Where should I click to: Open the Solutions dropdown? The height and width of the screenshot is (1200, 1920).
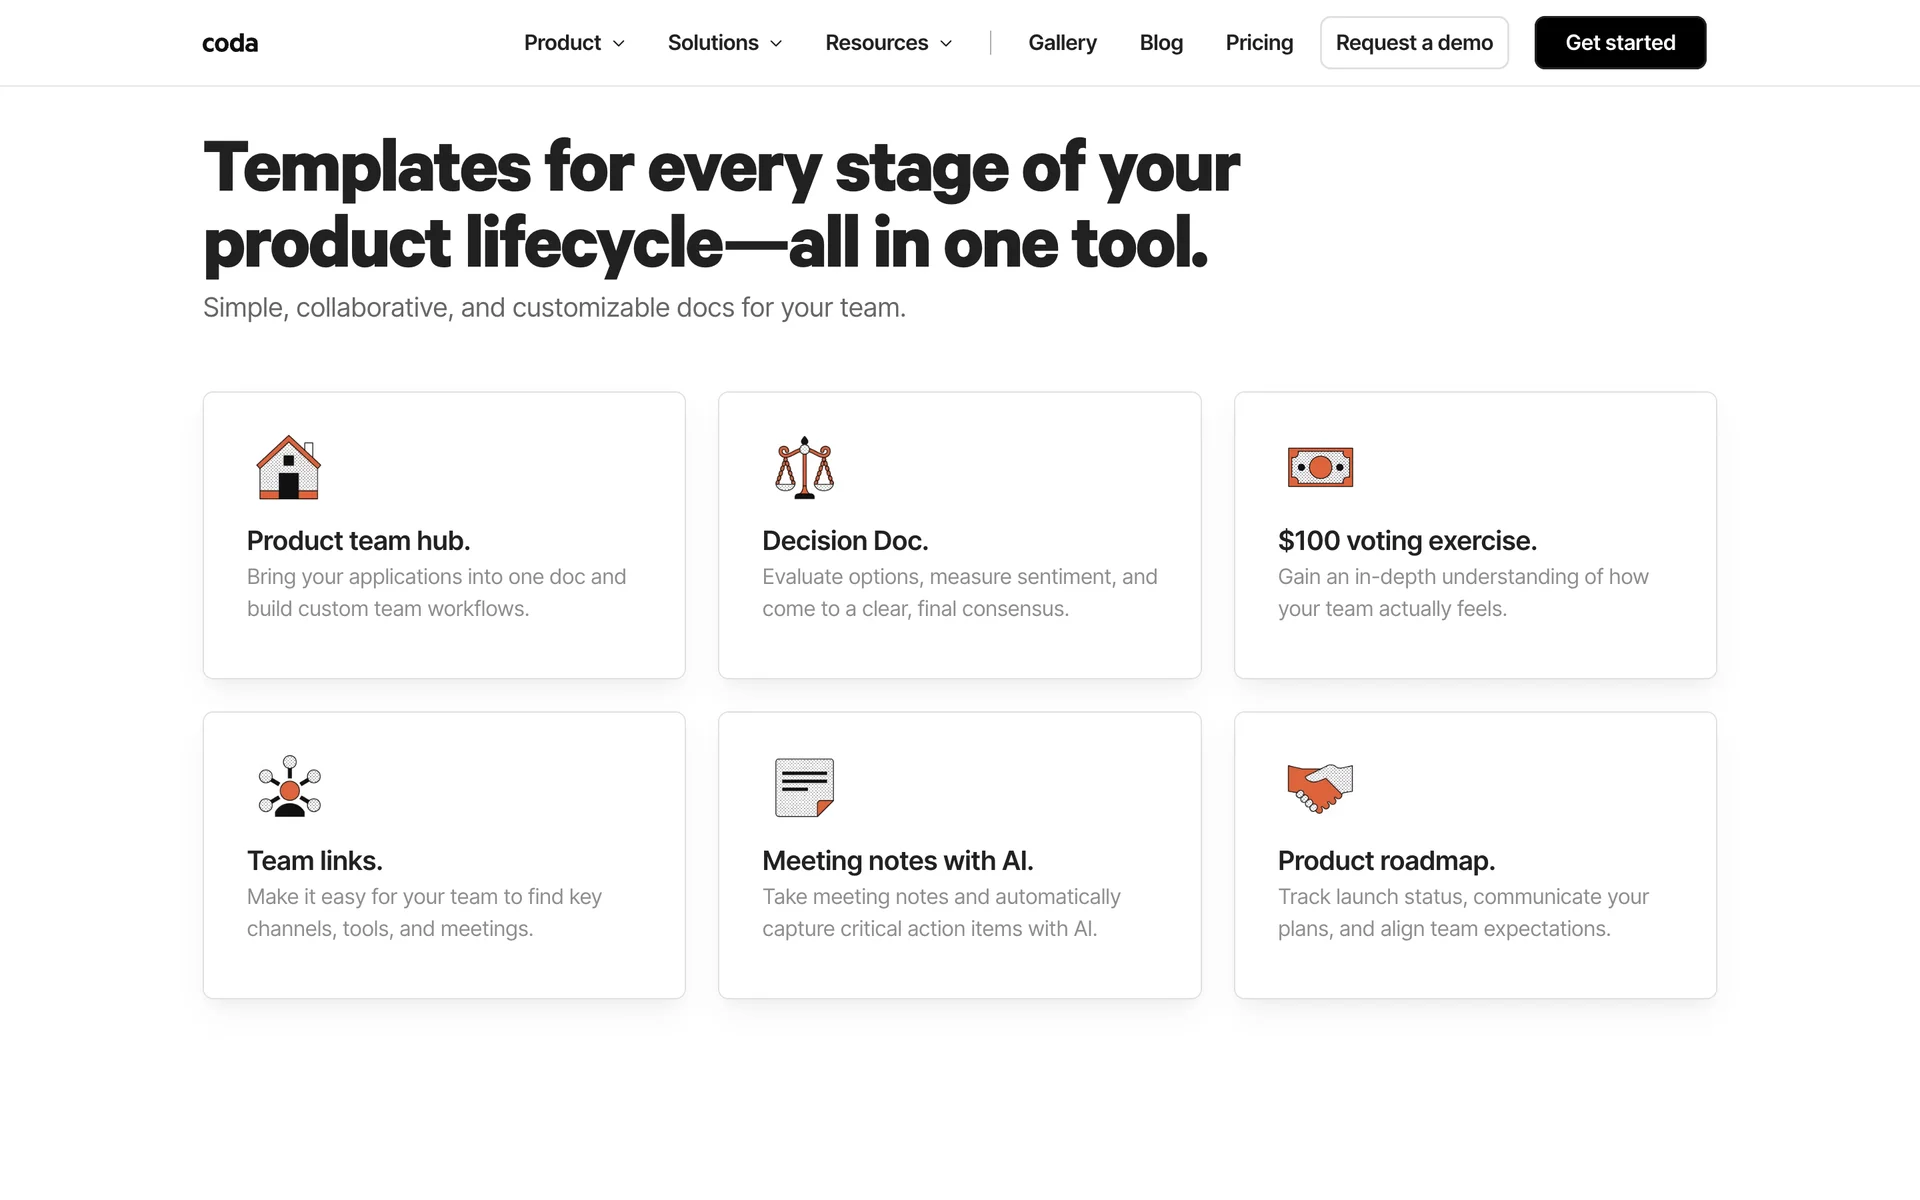(x=725, y=43)
